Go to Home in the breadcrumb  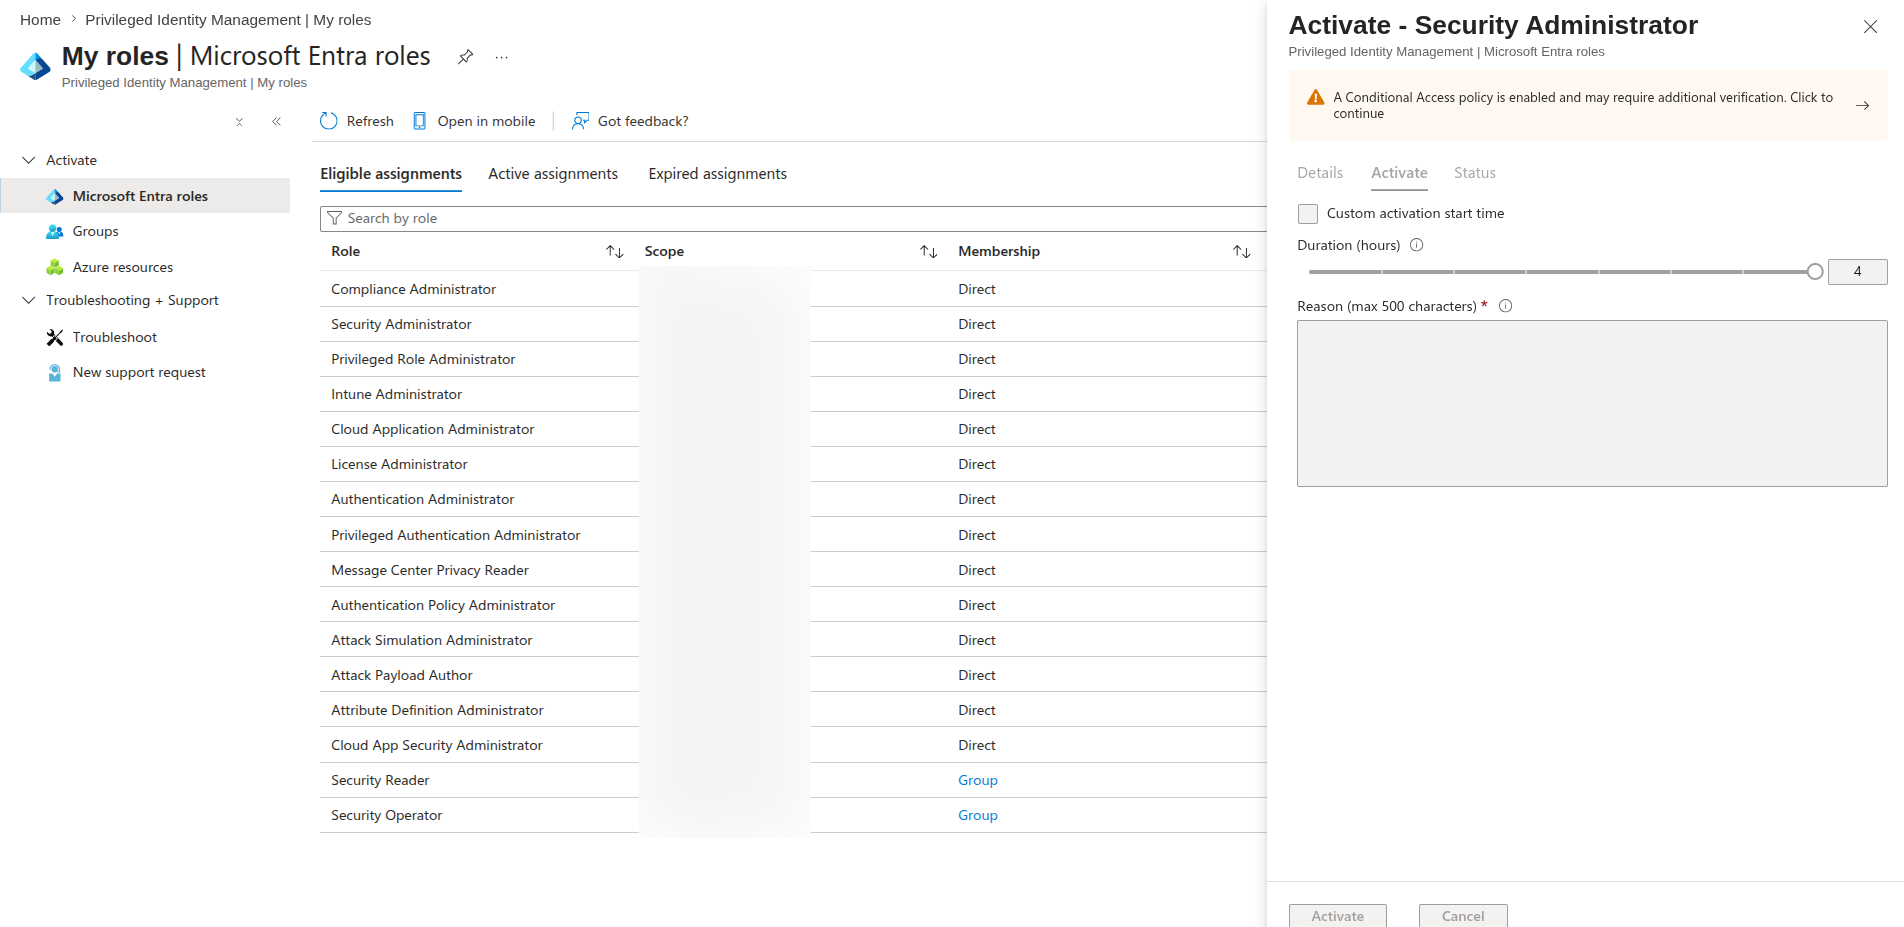[x=40, y=20]
